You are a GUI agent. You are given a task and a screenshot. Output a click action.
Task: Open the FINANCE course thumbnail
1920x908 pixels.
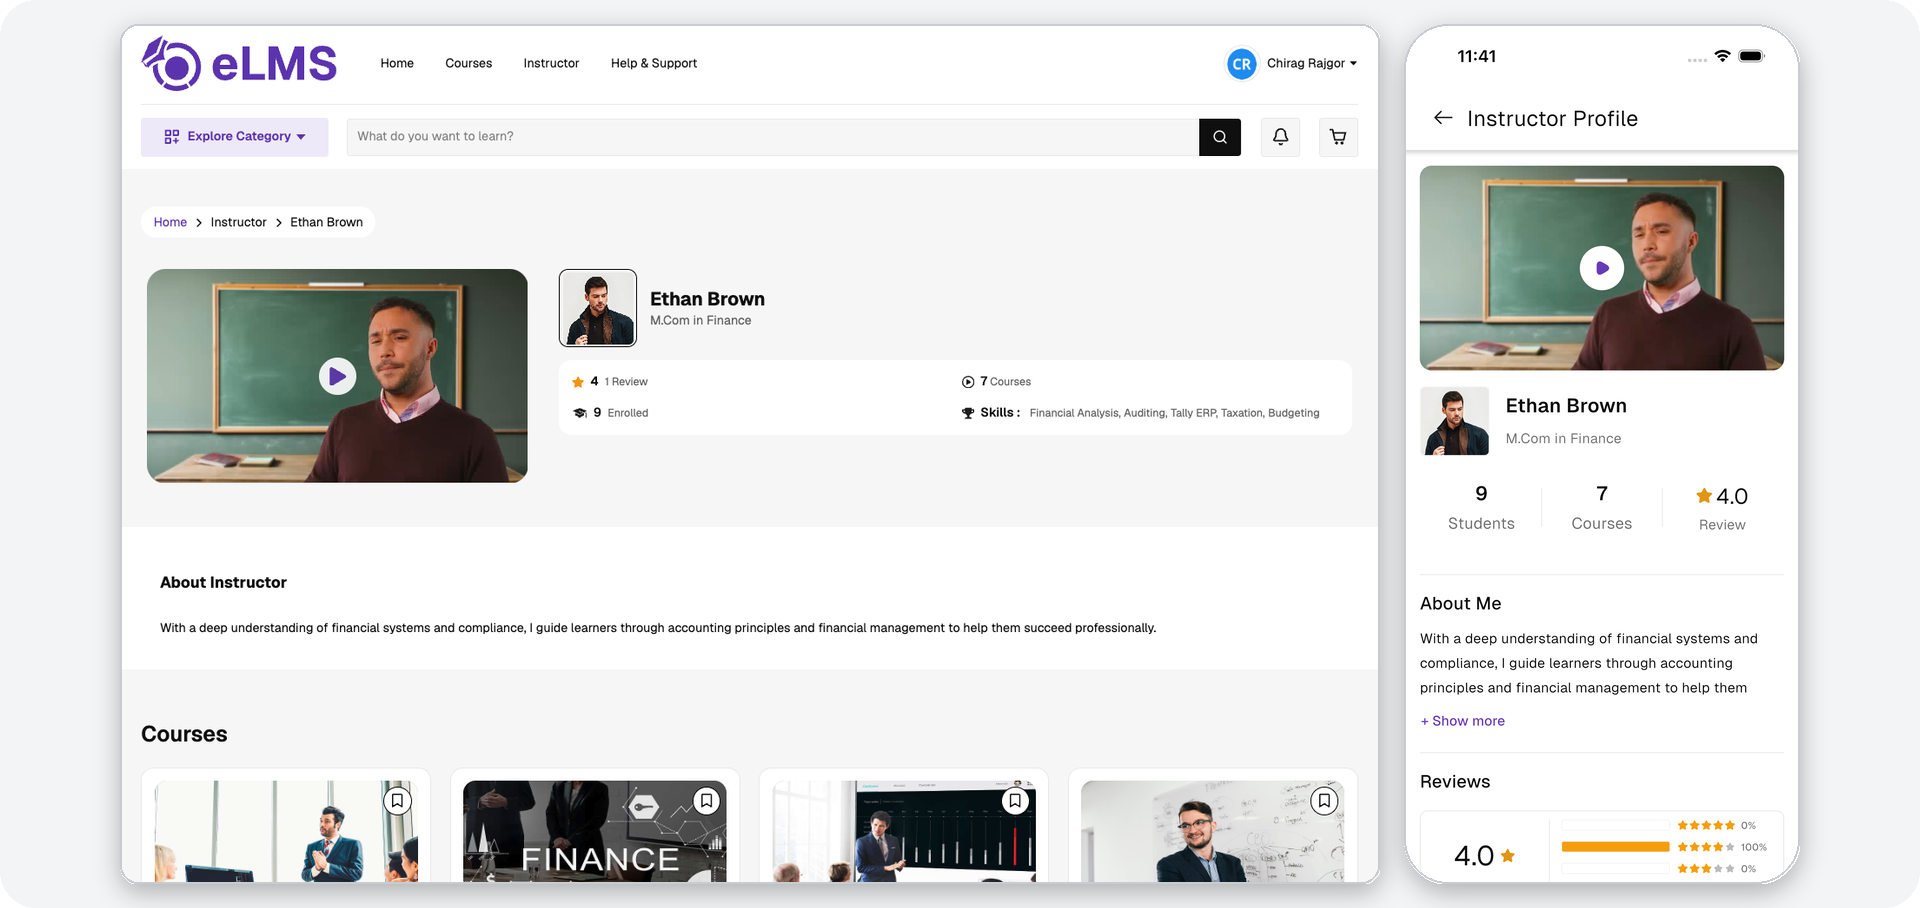[x=595, y=831]
